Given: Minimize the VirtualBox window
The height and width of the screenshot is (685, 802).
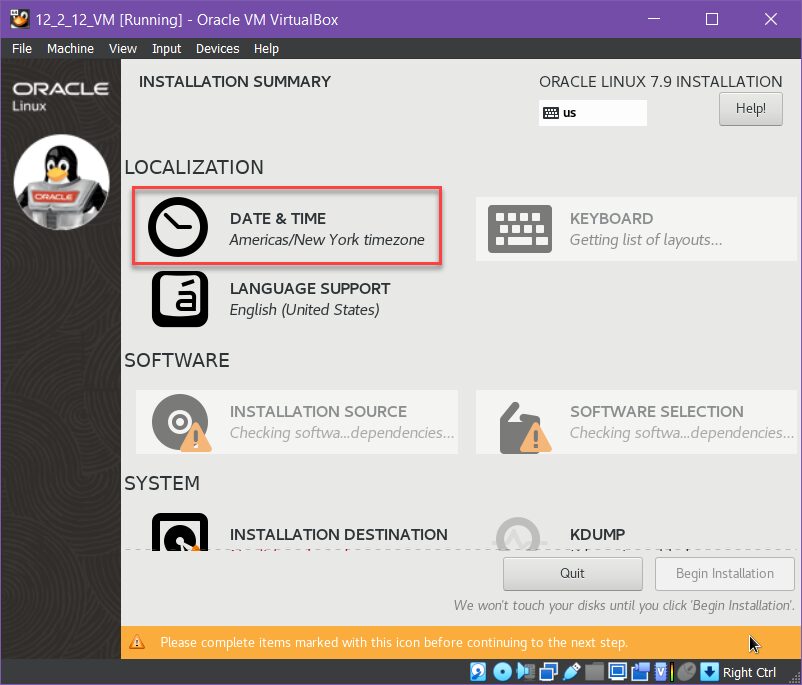Looking at the screenshot, I should (654, 19).
